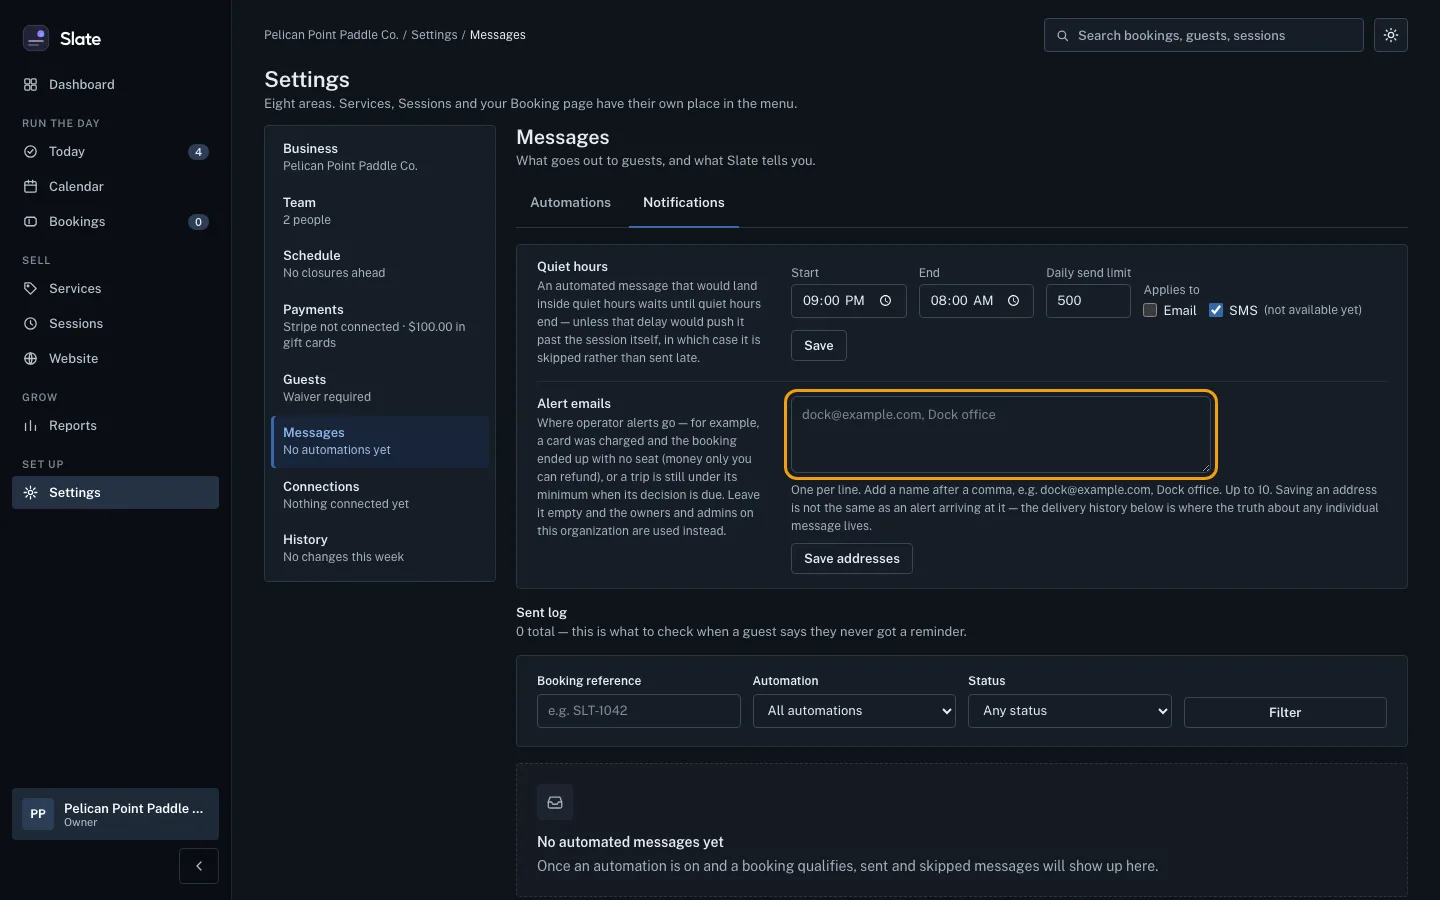Open Payments settings section
The height and width of the screenshot is (900, 1440).
[x=380, y=326]
